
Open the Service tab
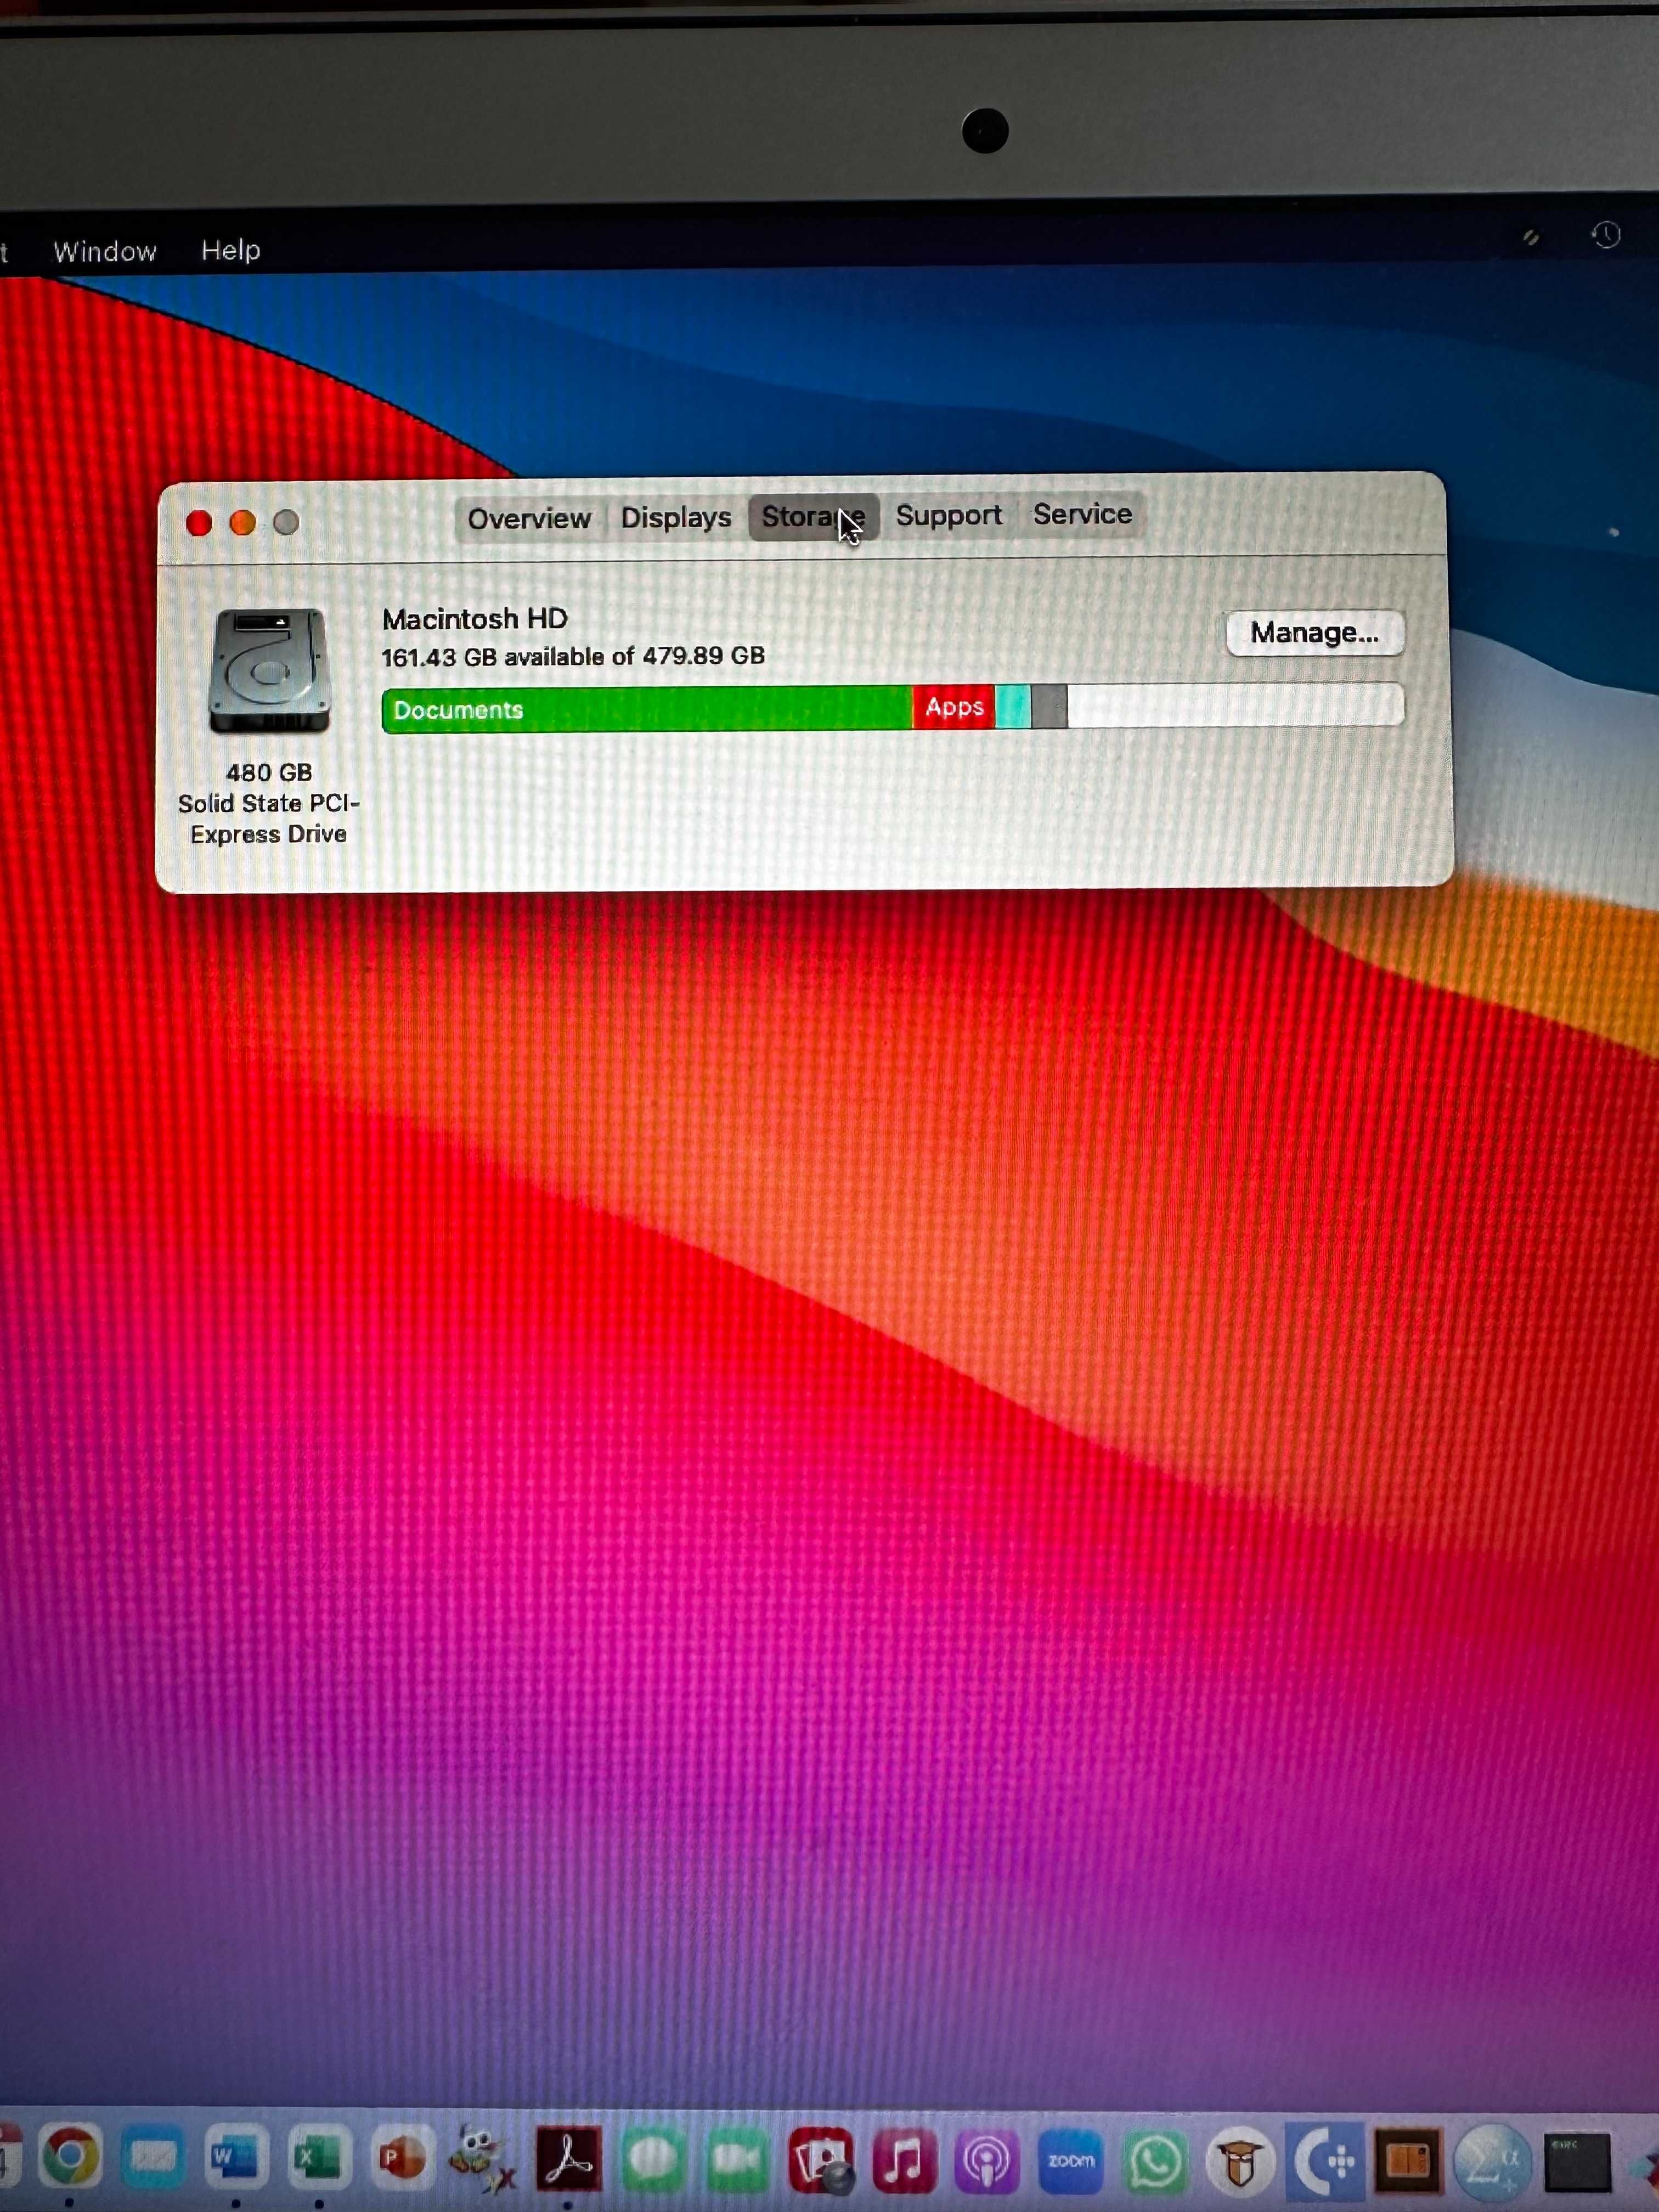tap(1082, 514)
